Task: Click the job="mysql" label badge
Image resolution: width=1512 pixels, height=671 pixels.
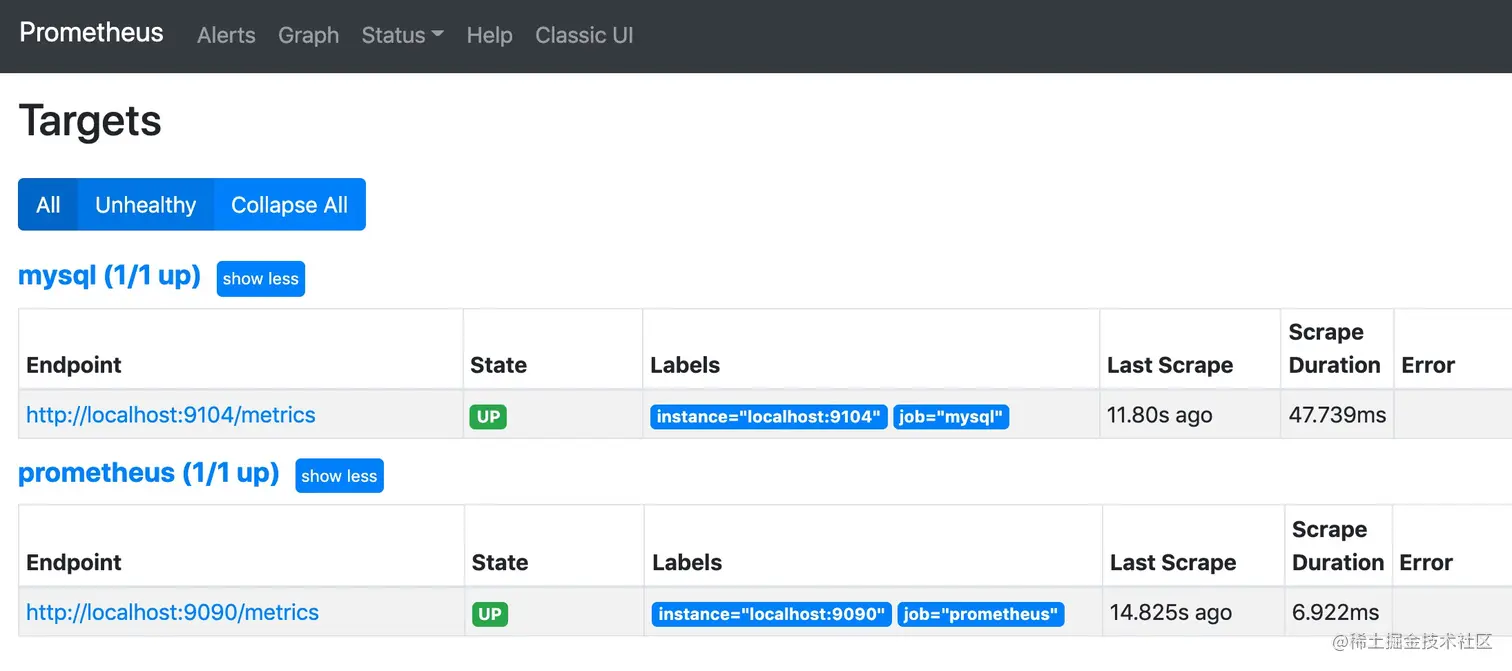Action: coord(951,417)
